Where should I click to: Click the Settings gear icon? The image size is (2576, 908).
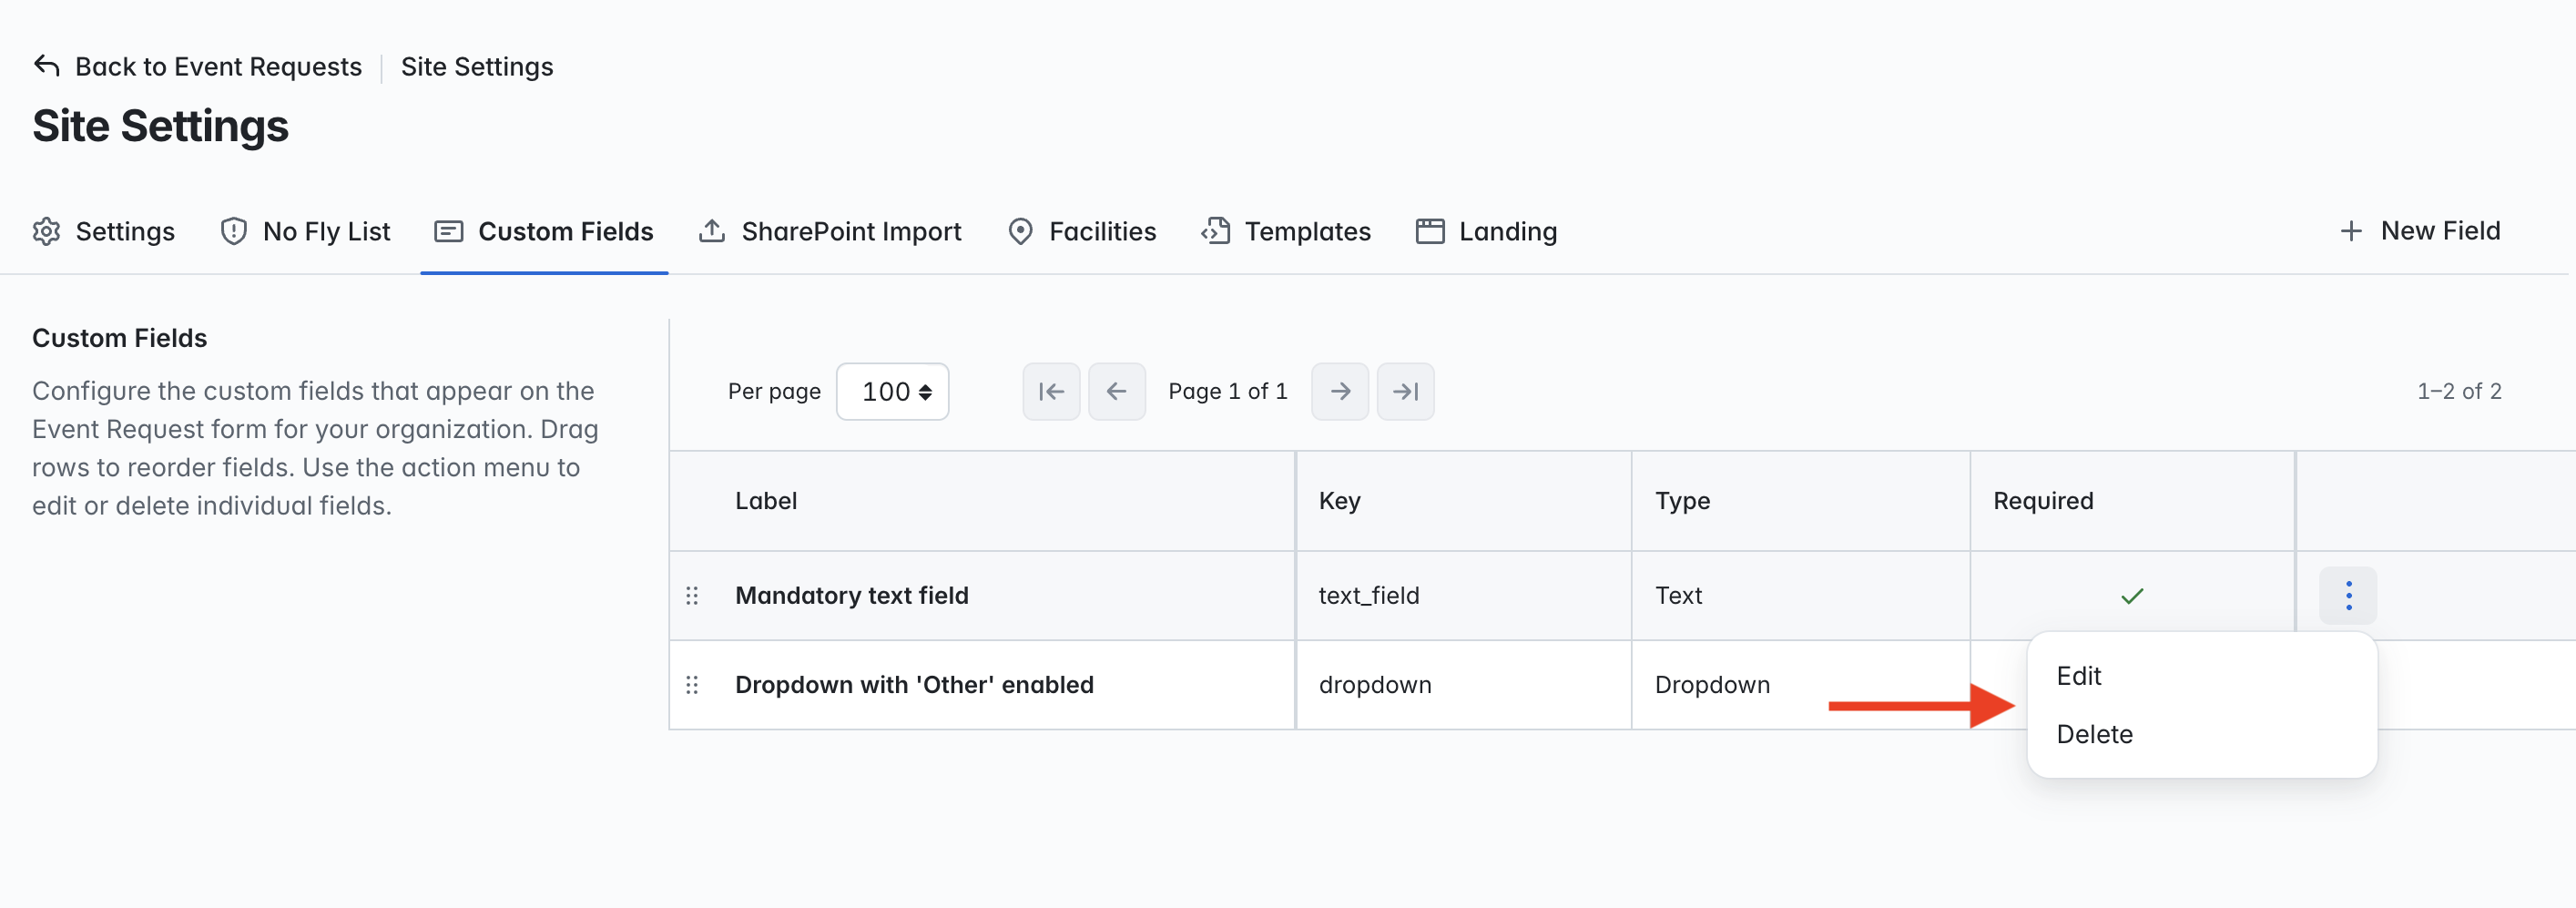[47, 231]
